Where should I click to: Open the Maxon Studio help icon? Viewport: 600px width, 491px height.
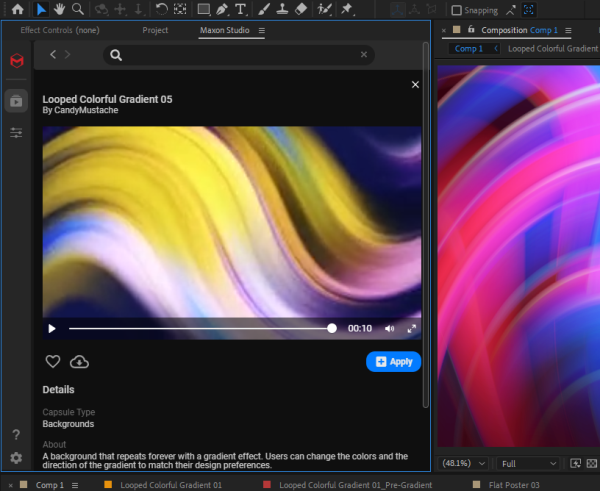[x=16, y=435]
